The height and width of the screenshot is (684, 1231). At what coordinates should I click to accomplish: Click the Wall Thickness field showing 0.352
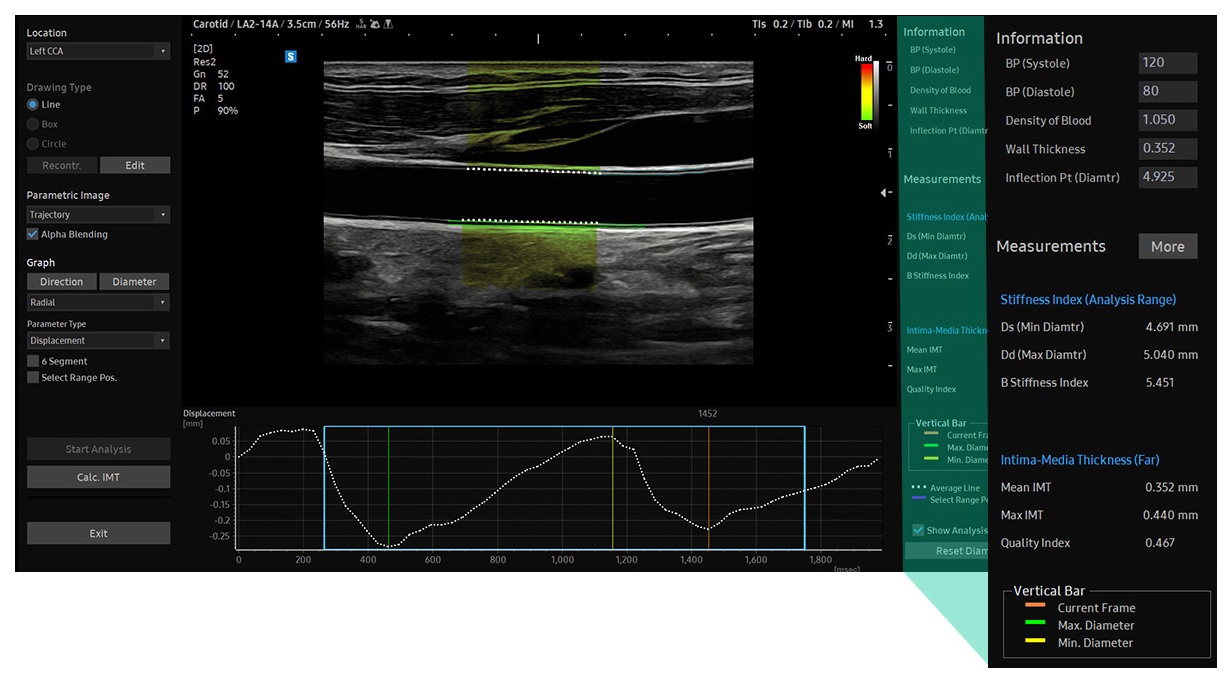click(1167, 148)
